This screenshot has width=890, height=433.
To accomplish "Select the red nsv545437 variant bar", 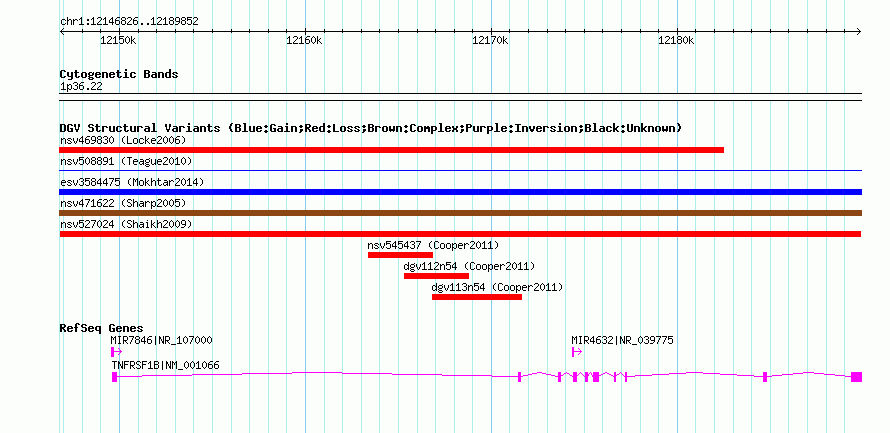I will (x=400, y=255).
